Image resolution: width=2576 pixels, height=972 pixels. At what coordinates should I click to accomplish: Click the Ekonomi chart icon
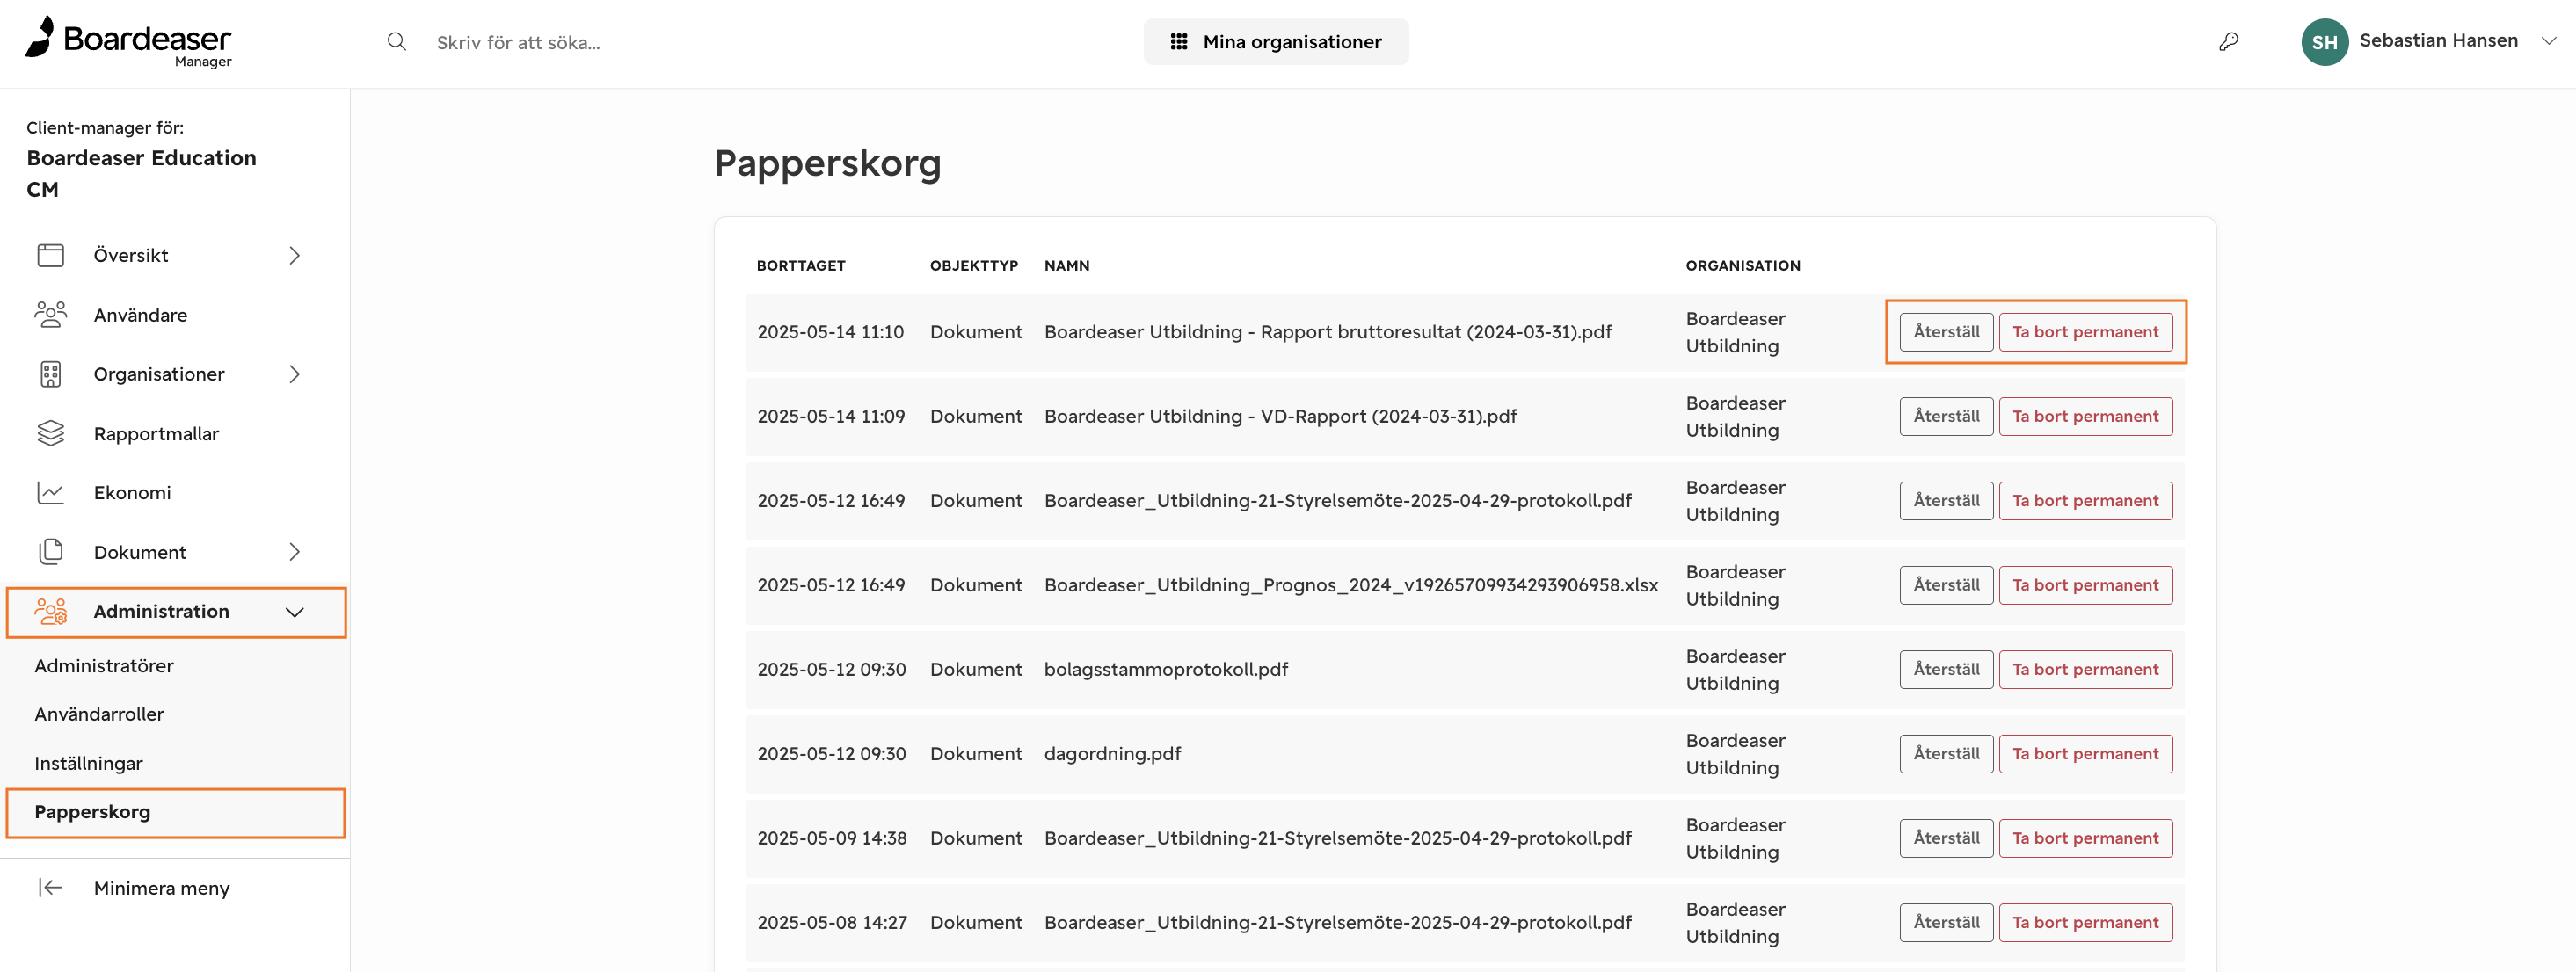click(x=51, y=492)
